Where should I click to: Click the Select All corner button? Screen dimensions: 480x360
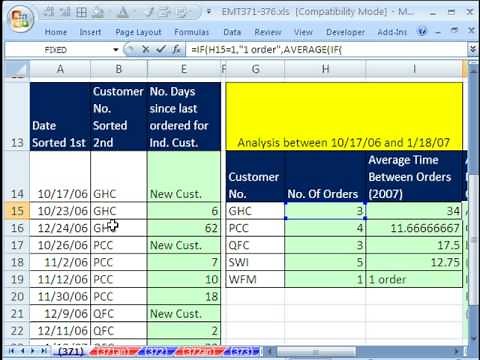click(17, 69)
